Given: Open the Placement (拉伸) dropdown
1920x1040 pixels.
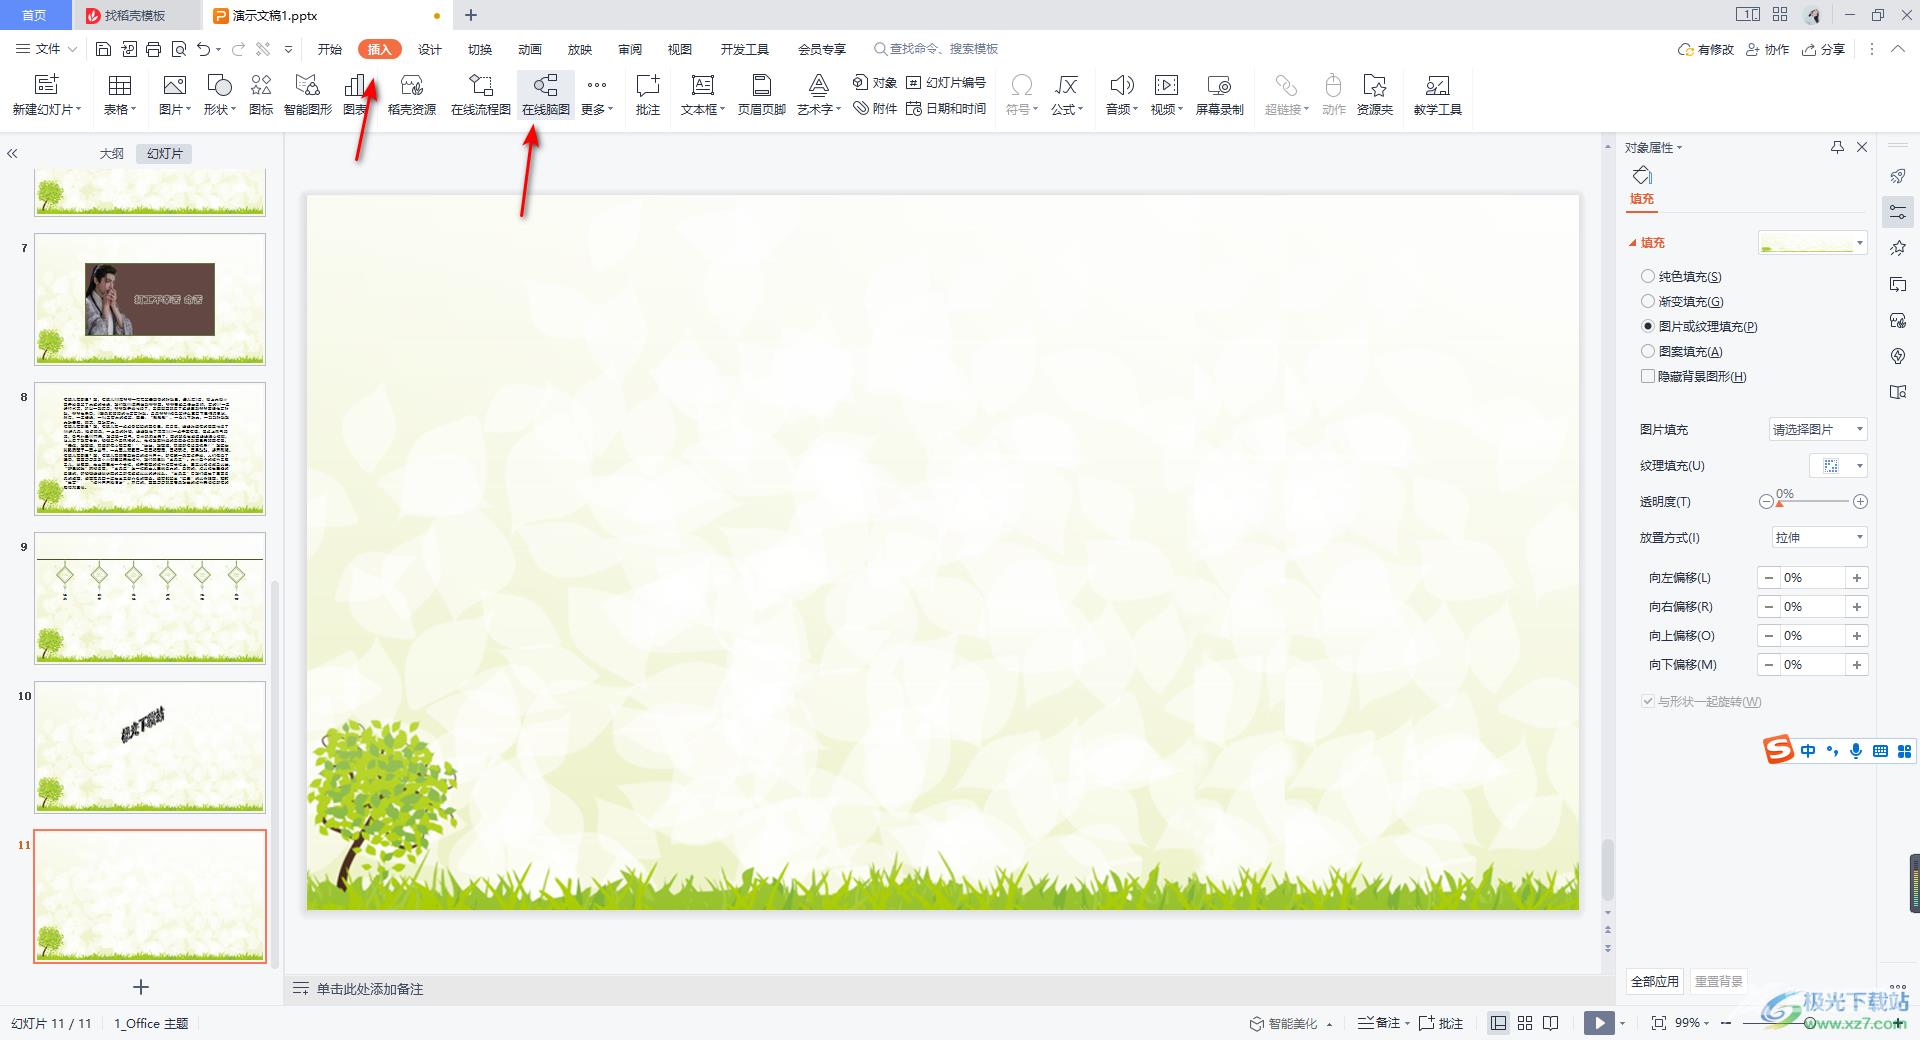Looking at the screenshot, I should point(1818,537).
